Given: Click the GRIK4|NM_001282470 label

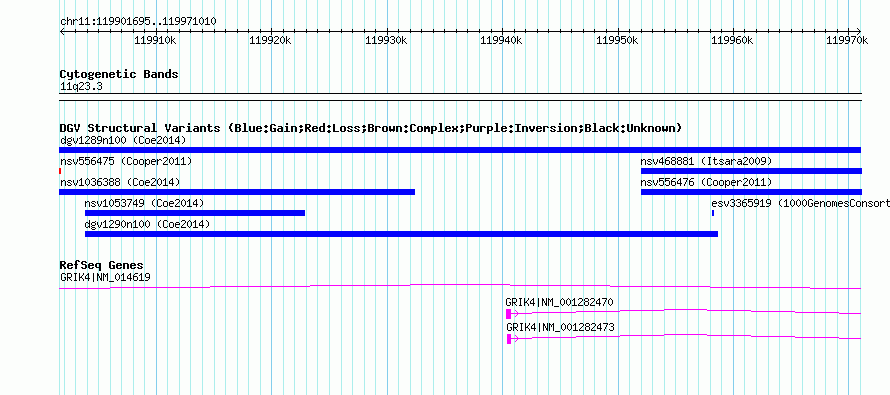Looking at the screenshot, I should pyautogui.click(x=560, y=302).
